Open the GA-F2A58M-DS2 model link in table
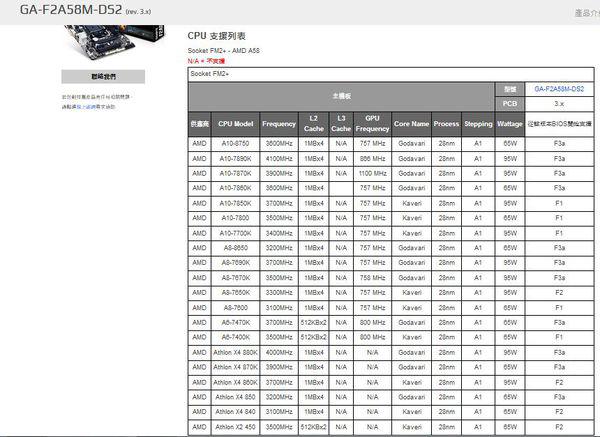Viewport: 600px width, 437px height. (x=559, y=89)
